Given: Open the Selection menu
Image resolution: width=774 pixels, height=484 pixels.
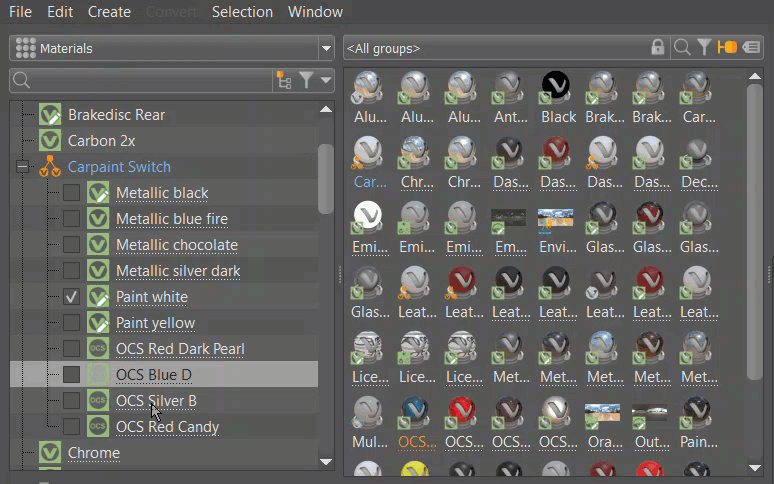Looking at the screenshot, I should click(242, 12).
